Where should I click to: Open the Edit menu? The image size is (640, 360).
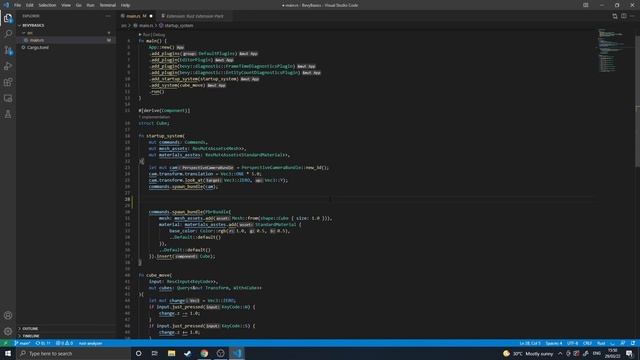click(30, 5)
